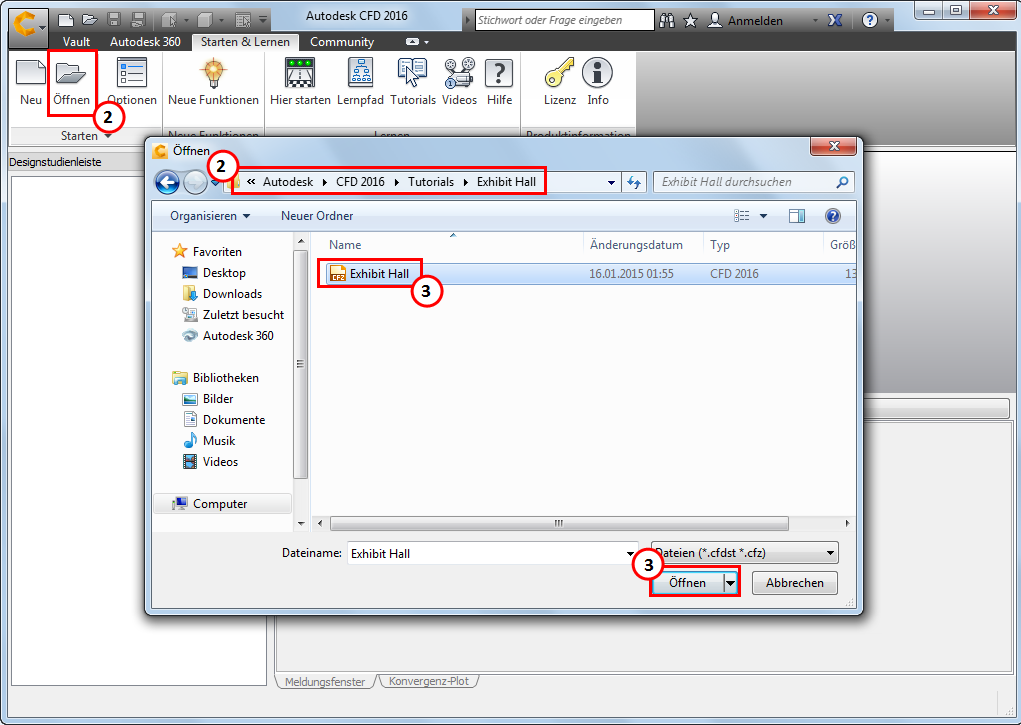The height and width of the screenshot is (725, 1021).
Task: Click the binoculars search icon
Action: tap(667, 20)
